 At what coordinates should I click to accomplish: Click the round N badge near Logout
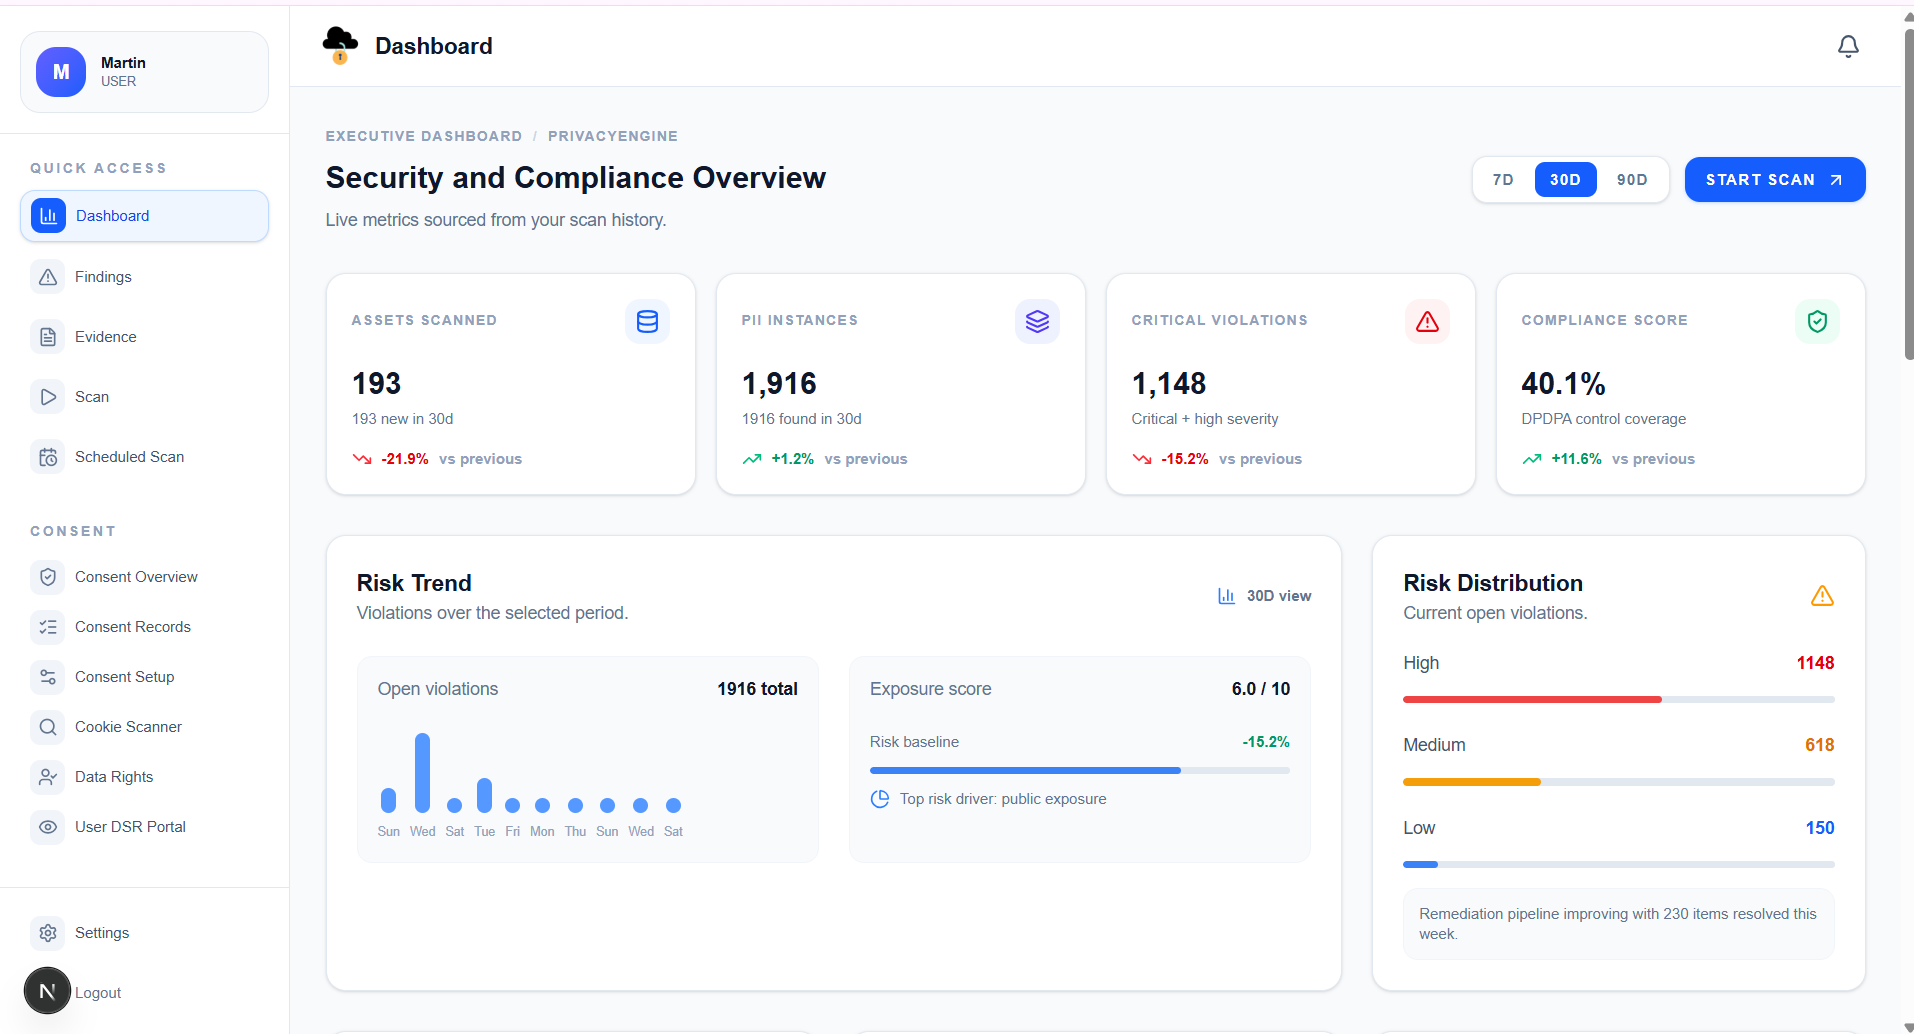pyautogui.click(x=47, y=991)
